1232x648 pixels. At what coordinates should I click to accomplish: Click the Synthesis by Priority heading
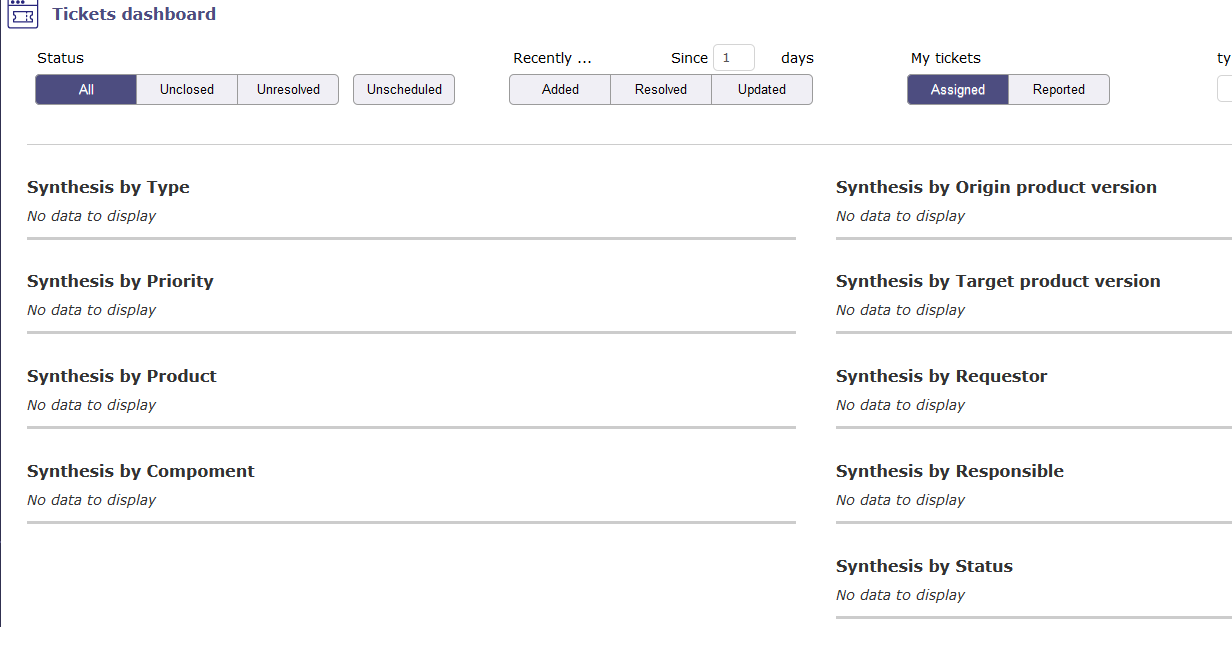(120, 281)
